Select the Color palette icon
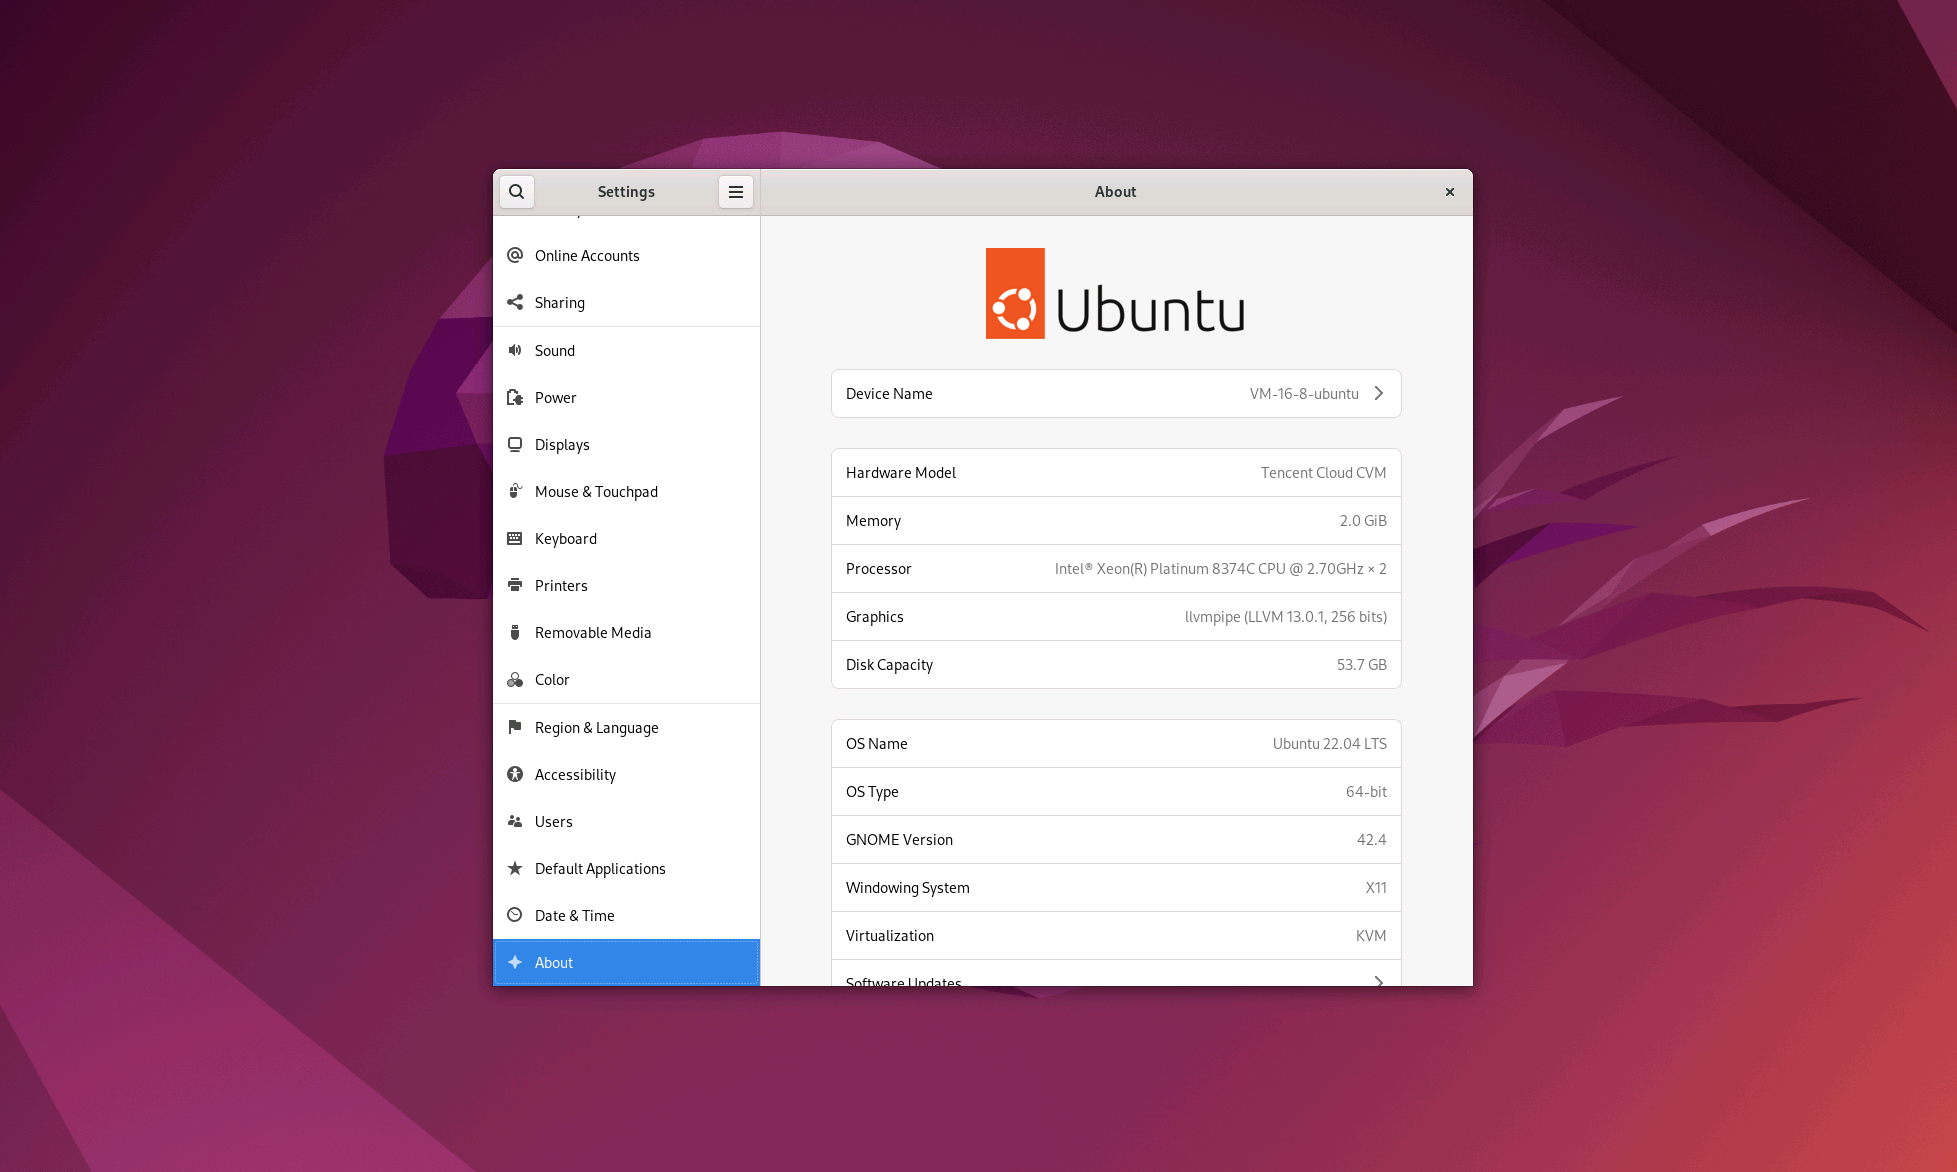The height and width of the screenshot is (1172, 1957). click(x=515, y=679)
